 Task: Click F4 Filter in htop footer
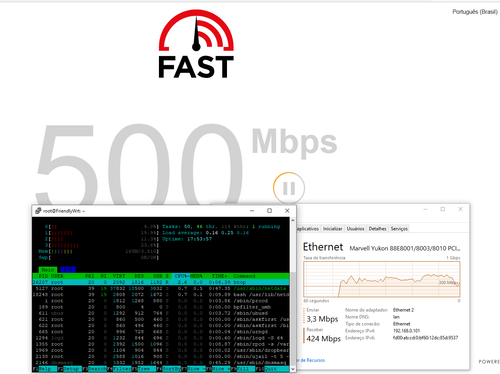(x=119, y=369)
